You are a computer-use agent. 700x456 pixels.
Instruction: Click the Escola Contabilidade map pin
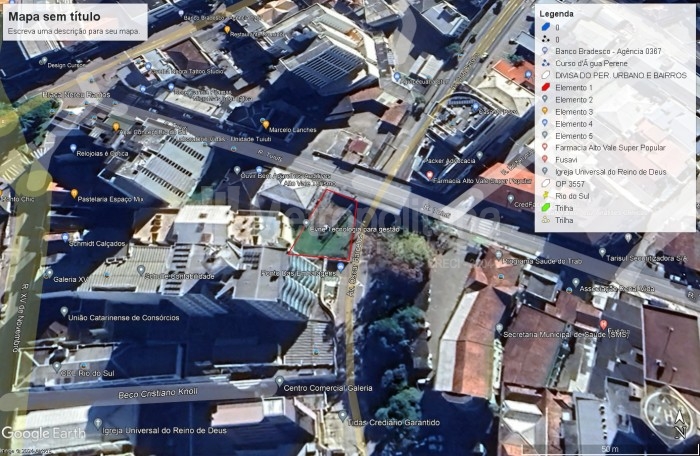coord(141,269)
